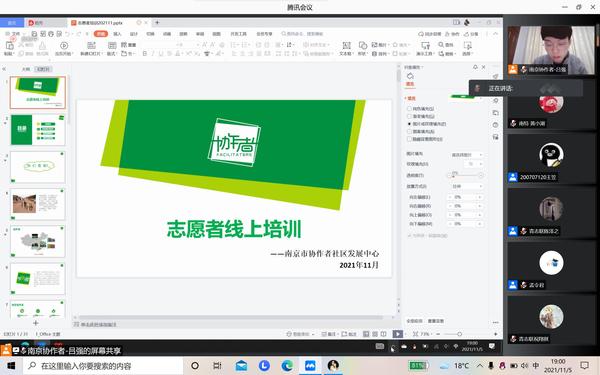Expand the texture fill dropdown
The image size is (600, 375).
pos(473,164)
